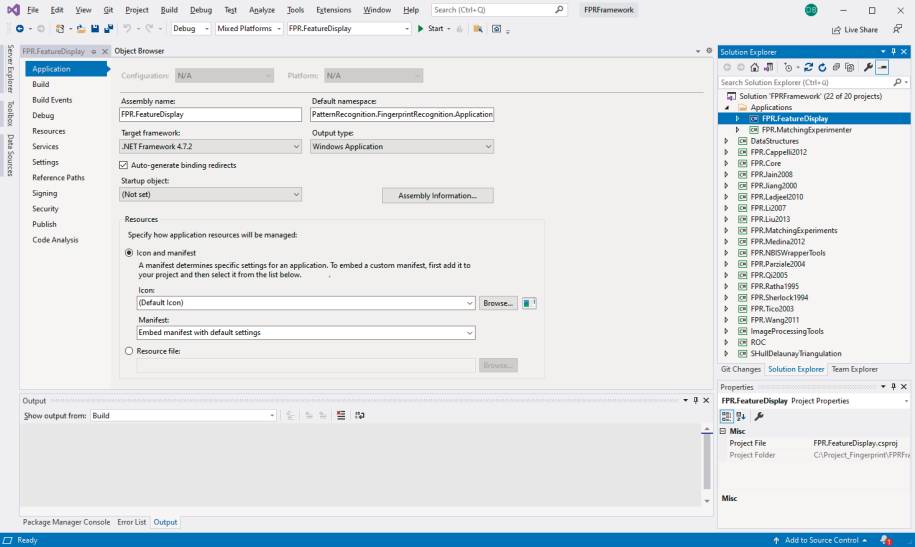Click the Collapse All icon in Solution Explorer
Image resolution: width=915 pixels, height=547 pixels.
click(x=836, y=67)
